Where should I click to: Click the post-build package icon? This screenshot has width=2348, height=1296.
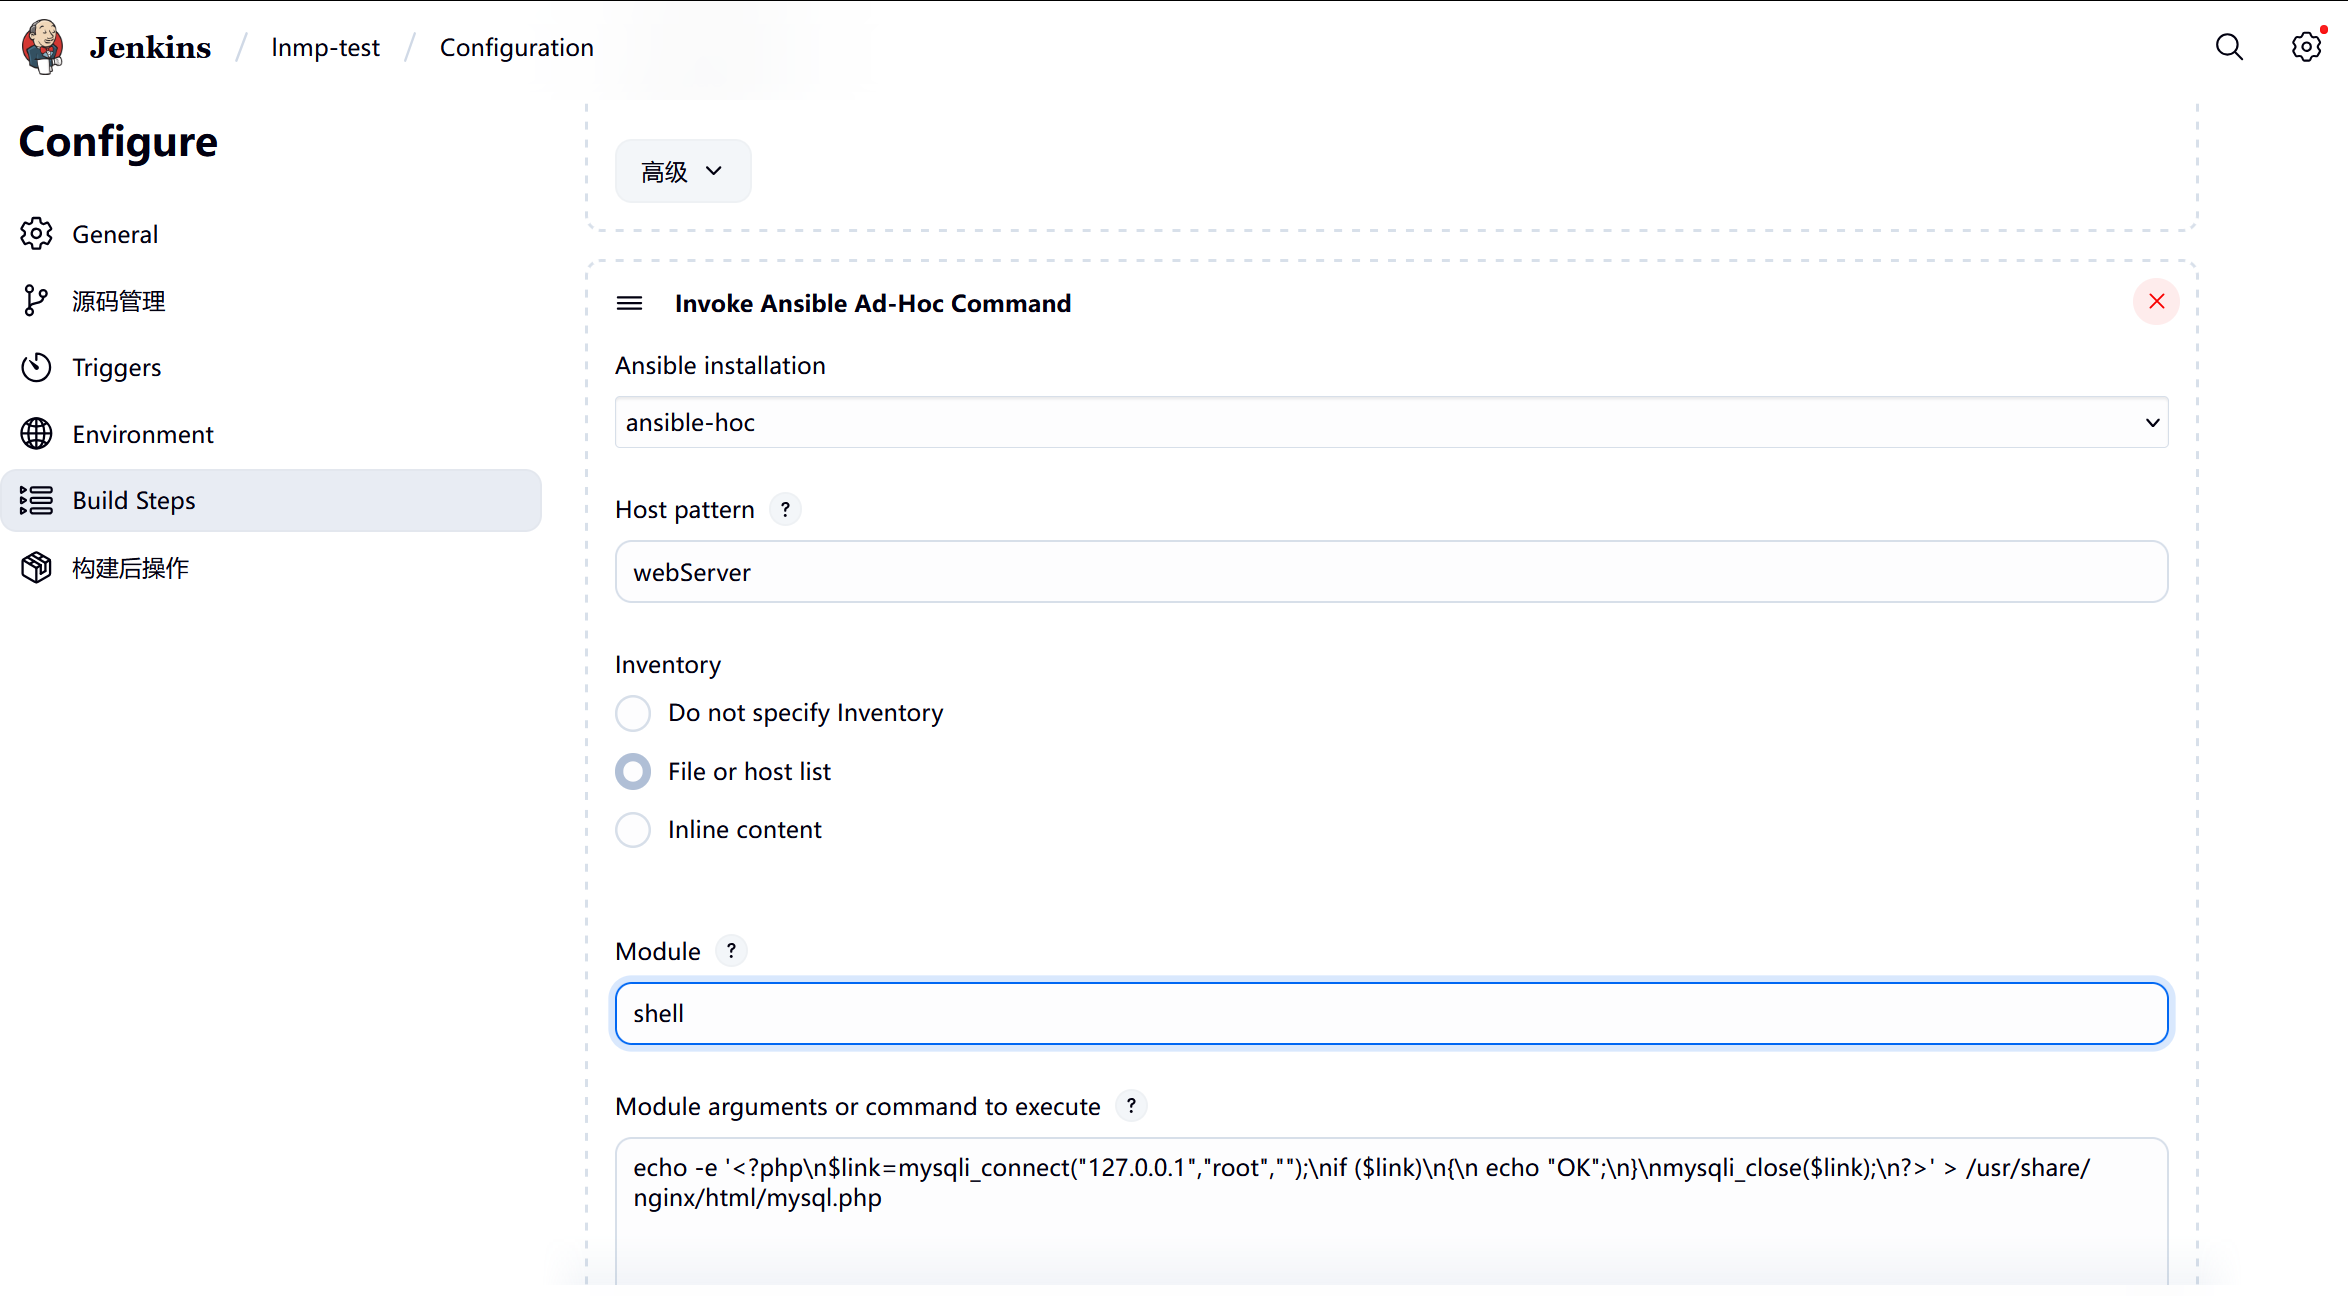click(x=37, y=568)
